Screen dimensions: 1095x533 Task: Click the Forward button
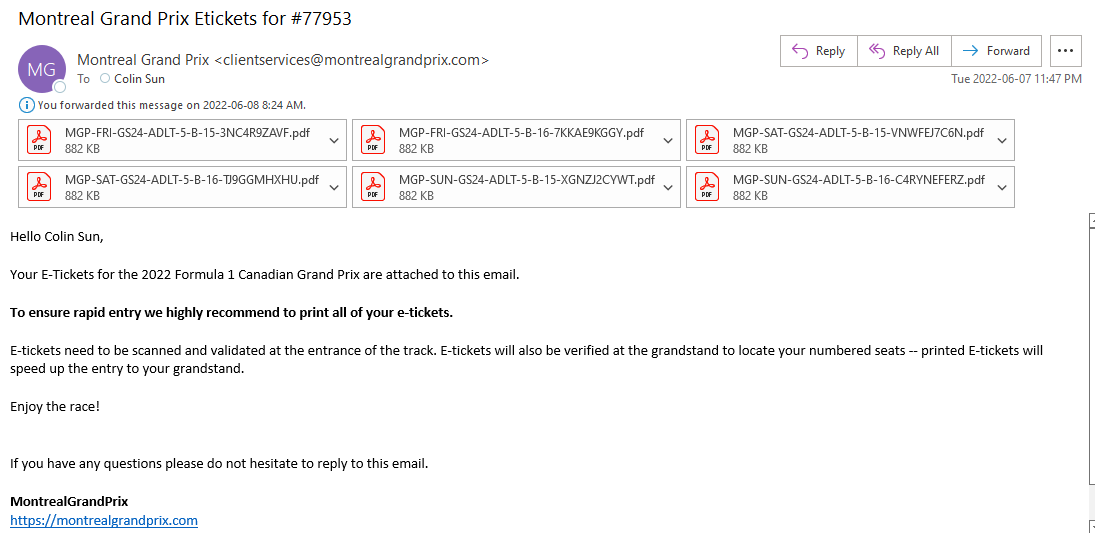click(997, 51)
